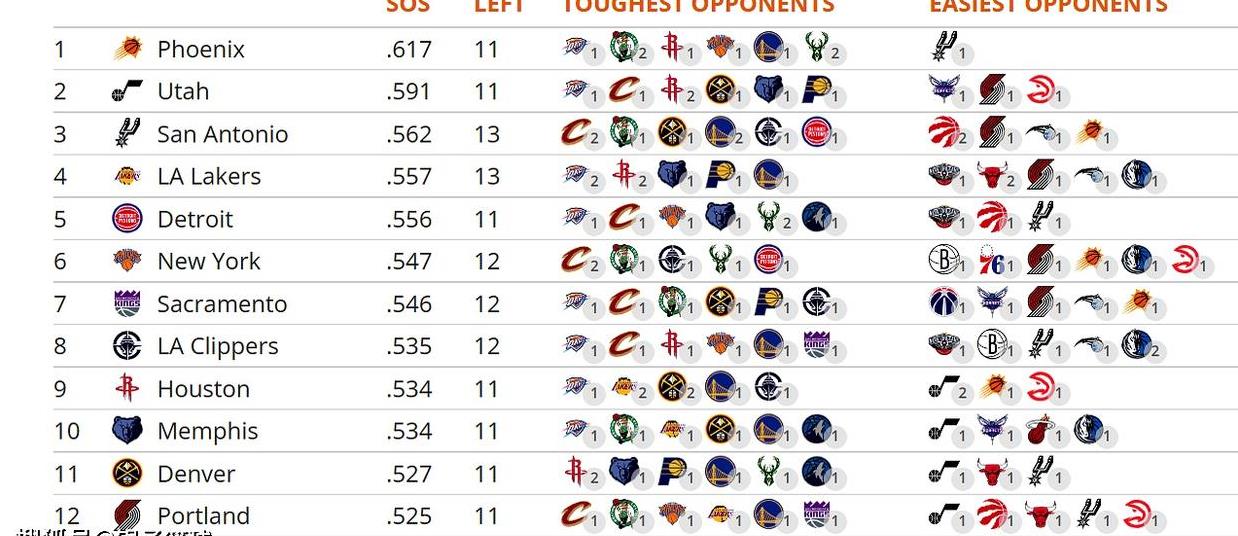This screenshot has width=1238, height=536.
Task: Click the Lakers logo beside LA Lakers
Action: tap(127, 176)
